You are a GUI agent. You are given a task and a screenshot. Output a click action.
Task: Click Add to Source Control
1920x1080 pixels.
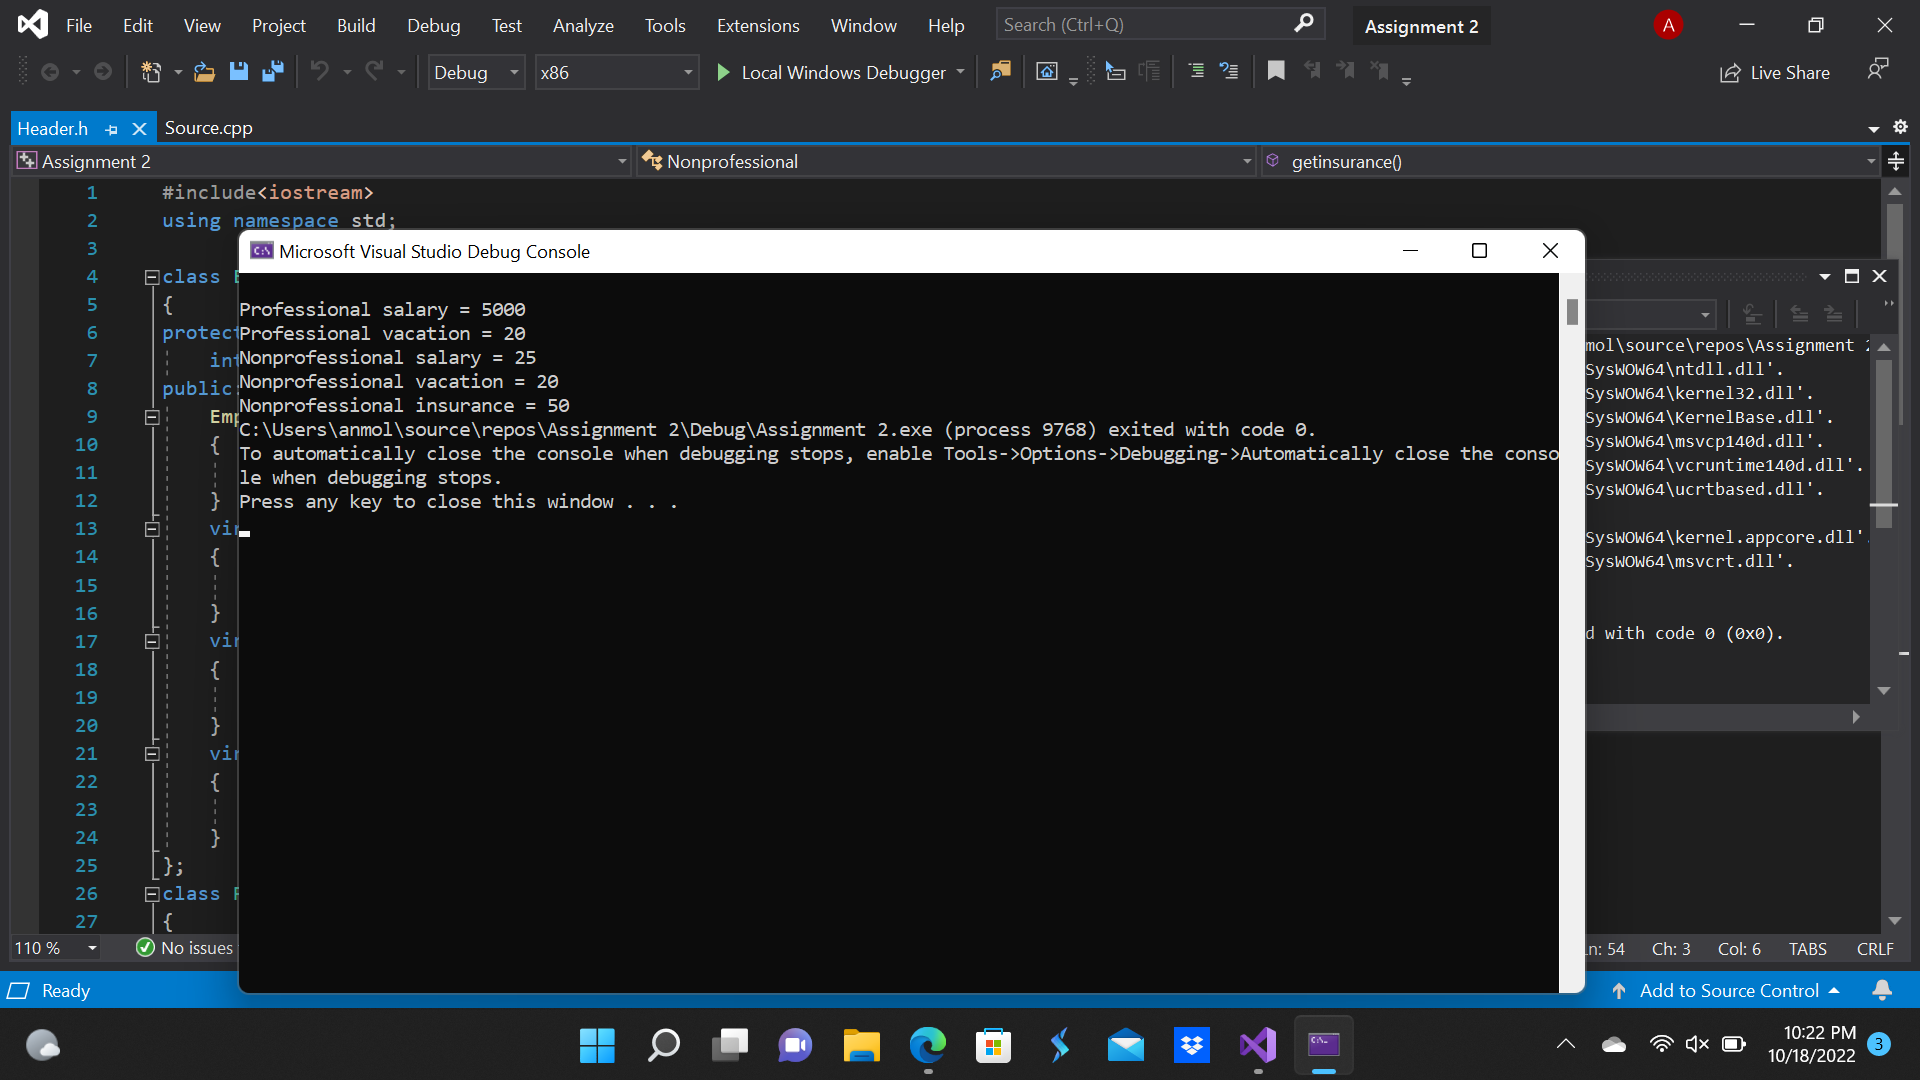(1728, 990)
